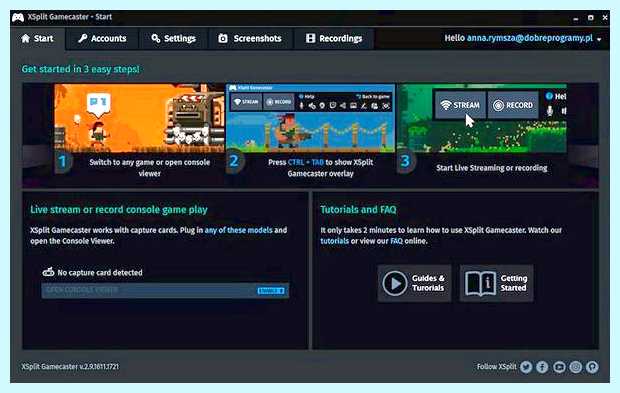The image size is (620, 393).
Task: Select step 1 game thumbnail image
Action: 139,118
